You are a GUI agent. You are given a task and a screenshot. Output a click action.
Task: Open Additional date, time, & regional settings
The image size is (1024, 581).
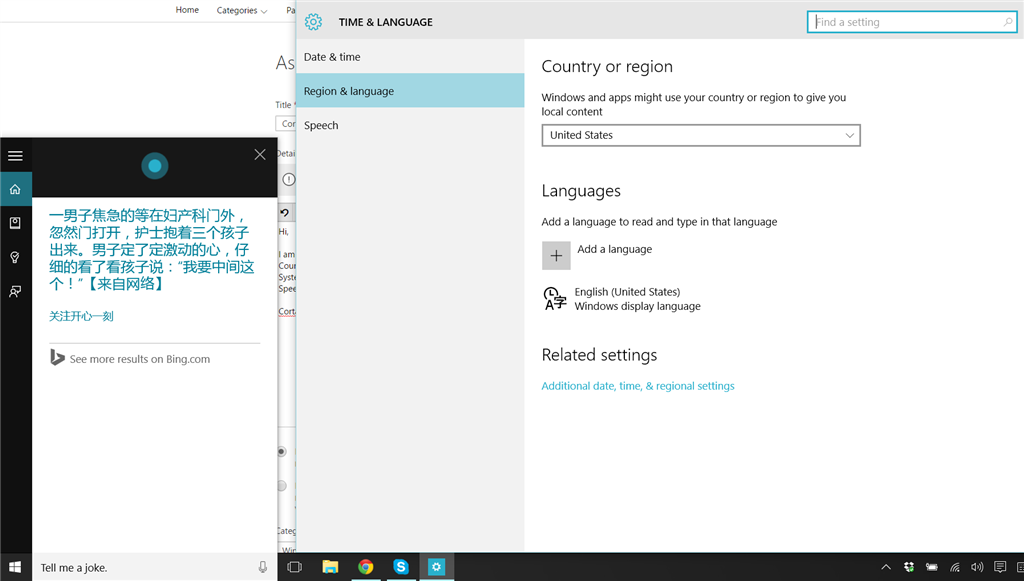coord(638,386)
